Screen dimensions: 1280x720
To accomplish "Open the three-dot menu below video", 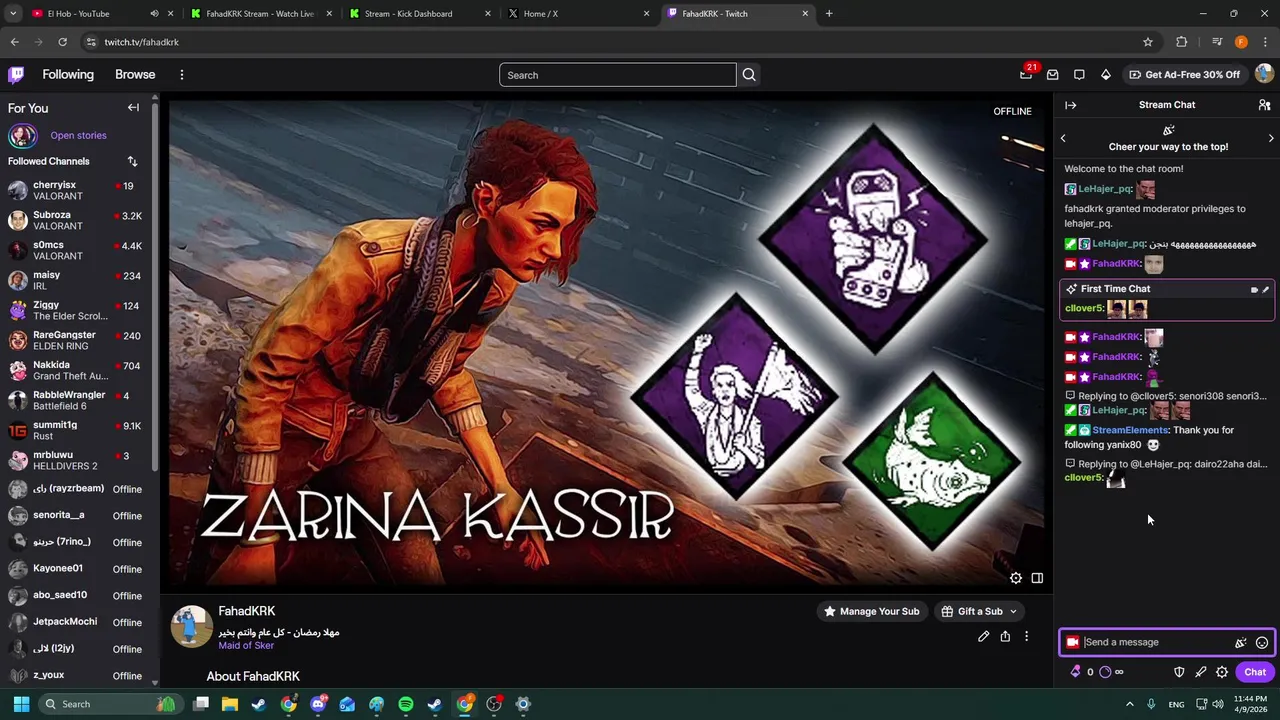I will coord(1026,636).
